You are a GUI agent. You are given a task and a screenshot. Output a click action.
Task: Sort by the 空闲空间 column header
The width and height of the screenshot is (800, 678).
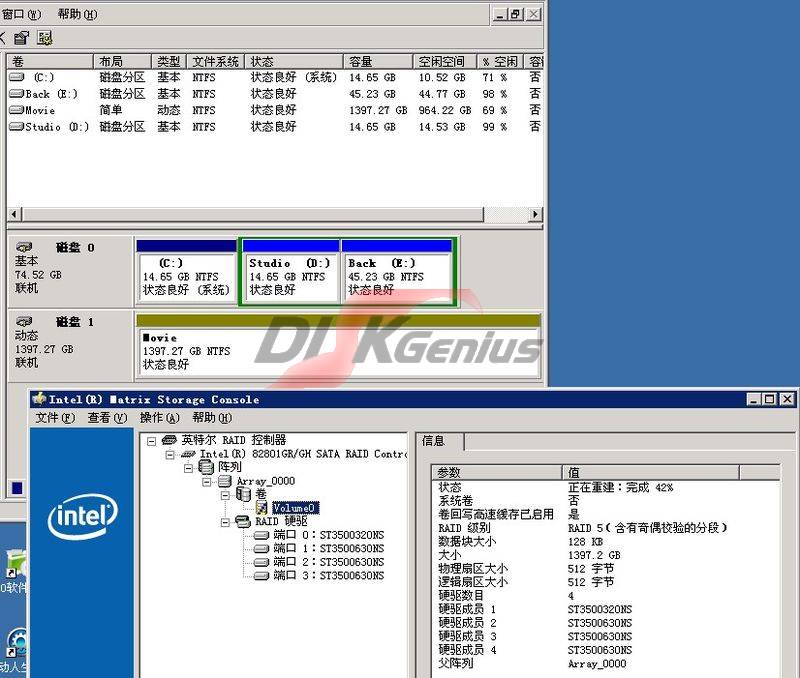445,62
